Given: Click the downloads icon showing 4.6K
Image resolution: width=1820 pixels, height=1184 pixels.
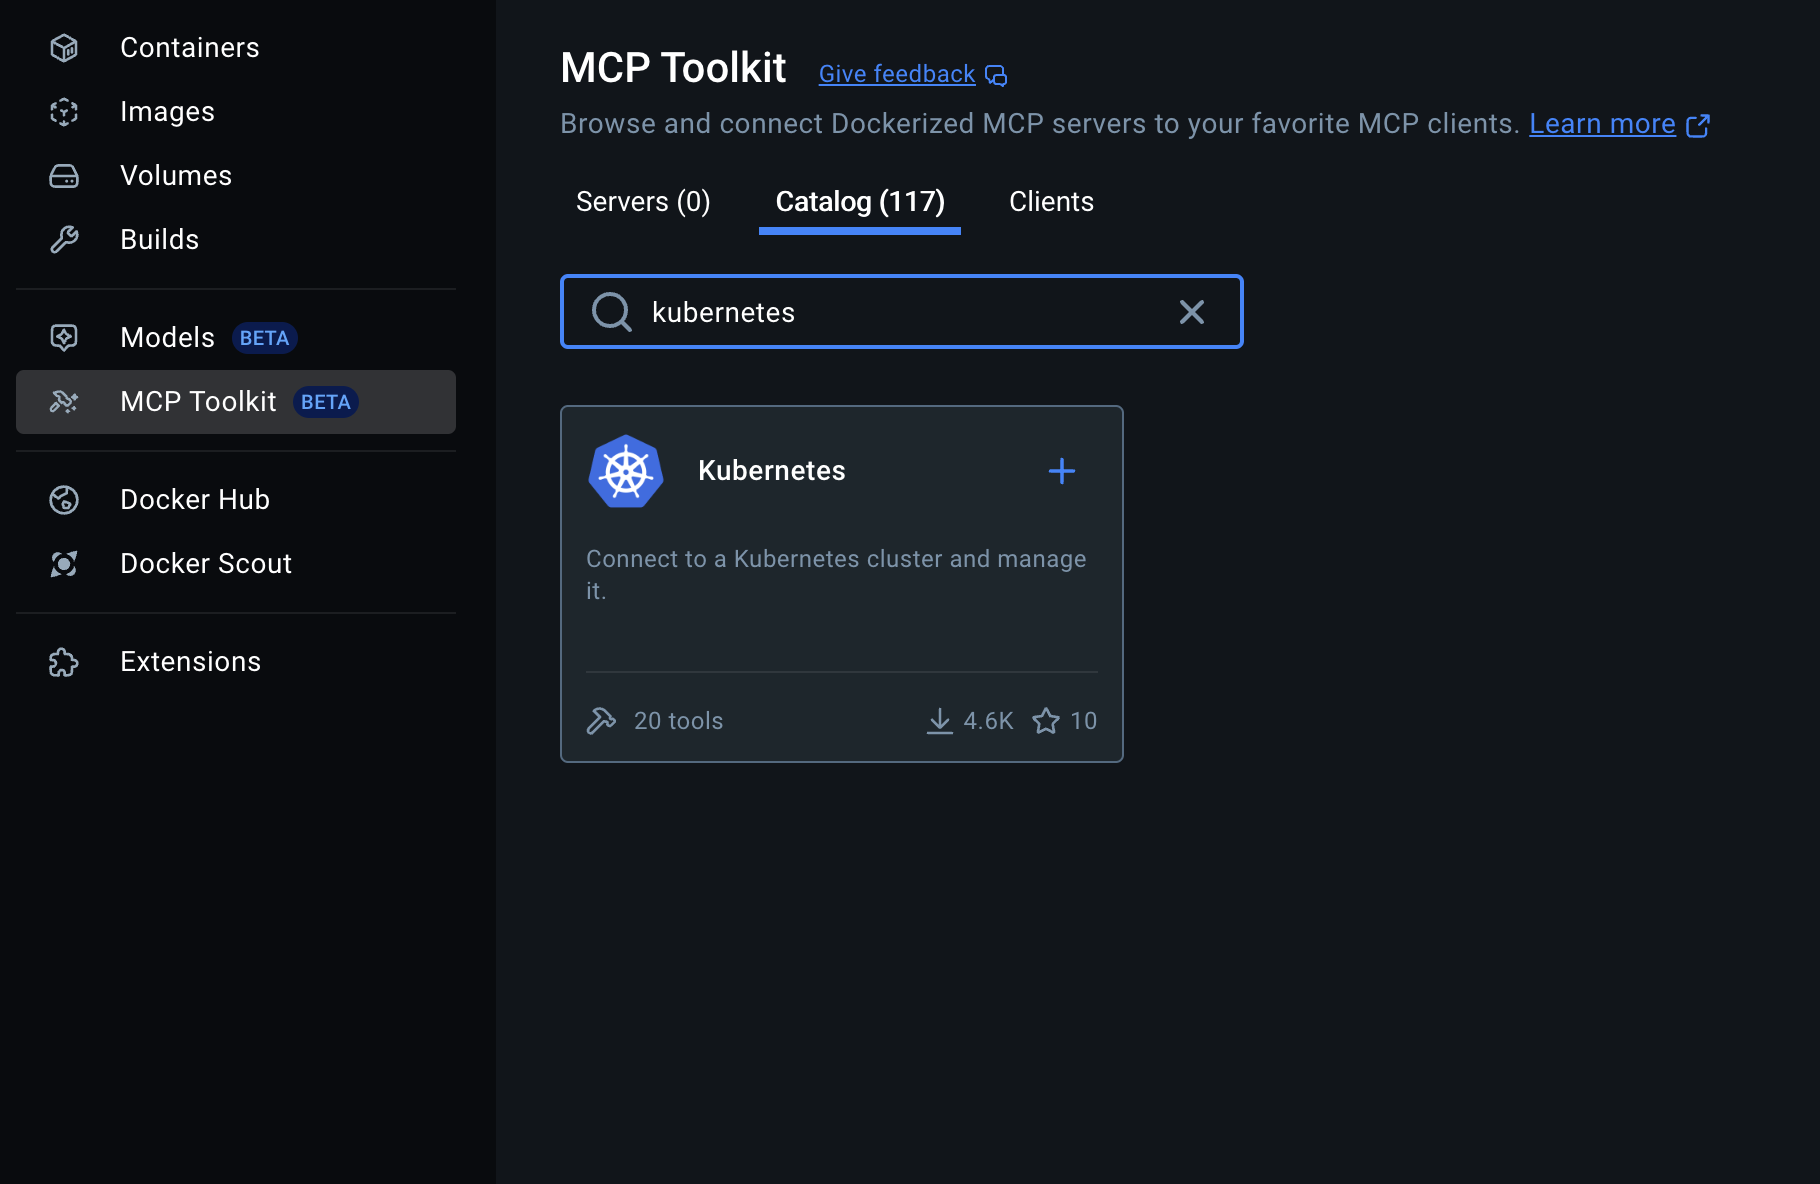Looking at the screenshot, I should click(x=939, y=720).
